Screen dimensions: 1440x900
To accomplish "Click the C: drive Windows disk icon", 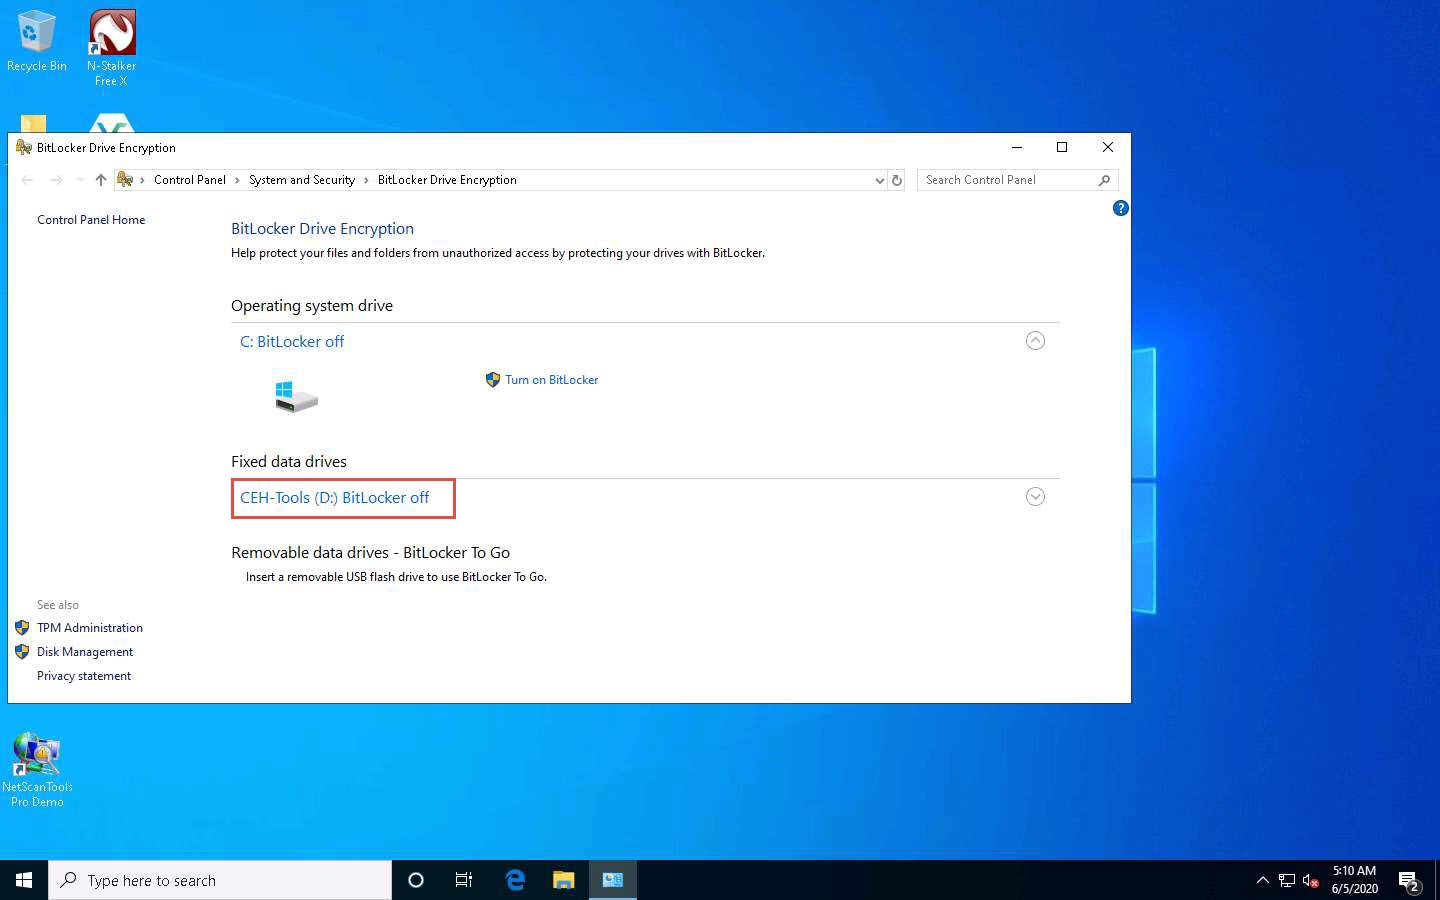I will 296,396.
